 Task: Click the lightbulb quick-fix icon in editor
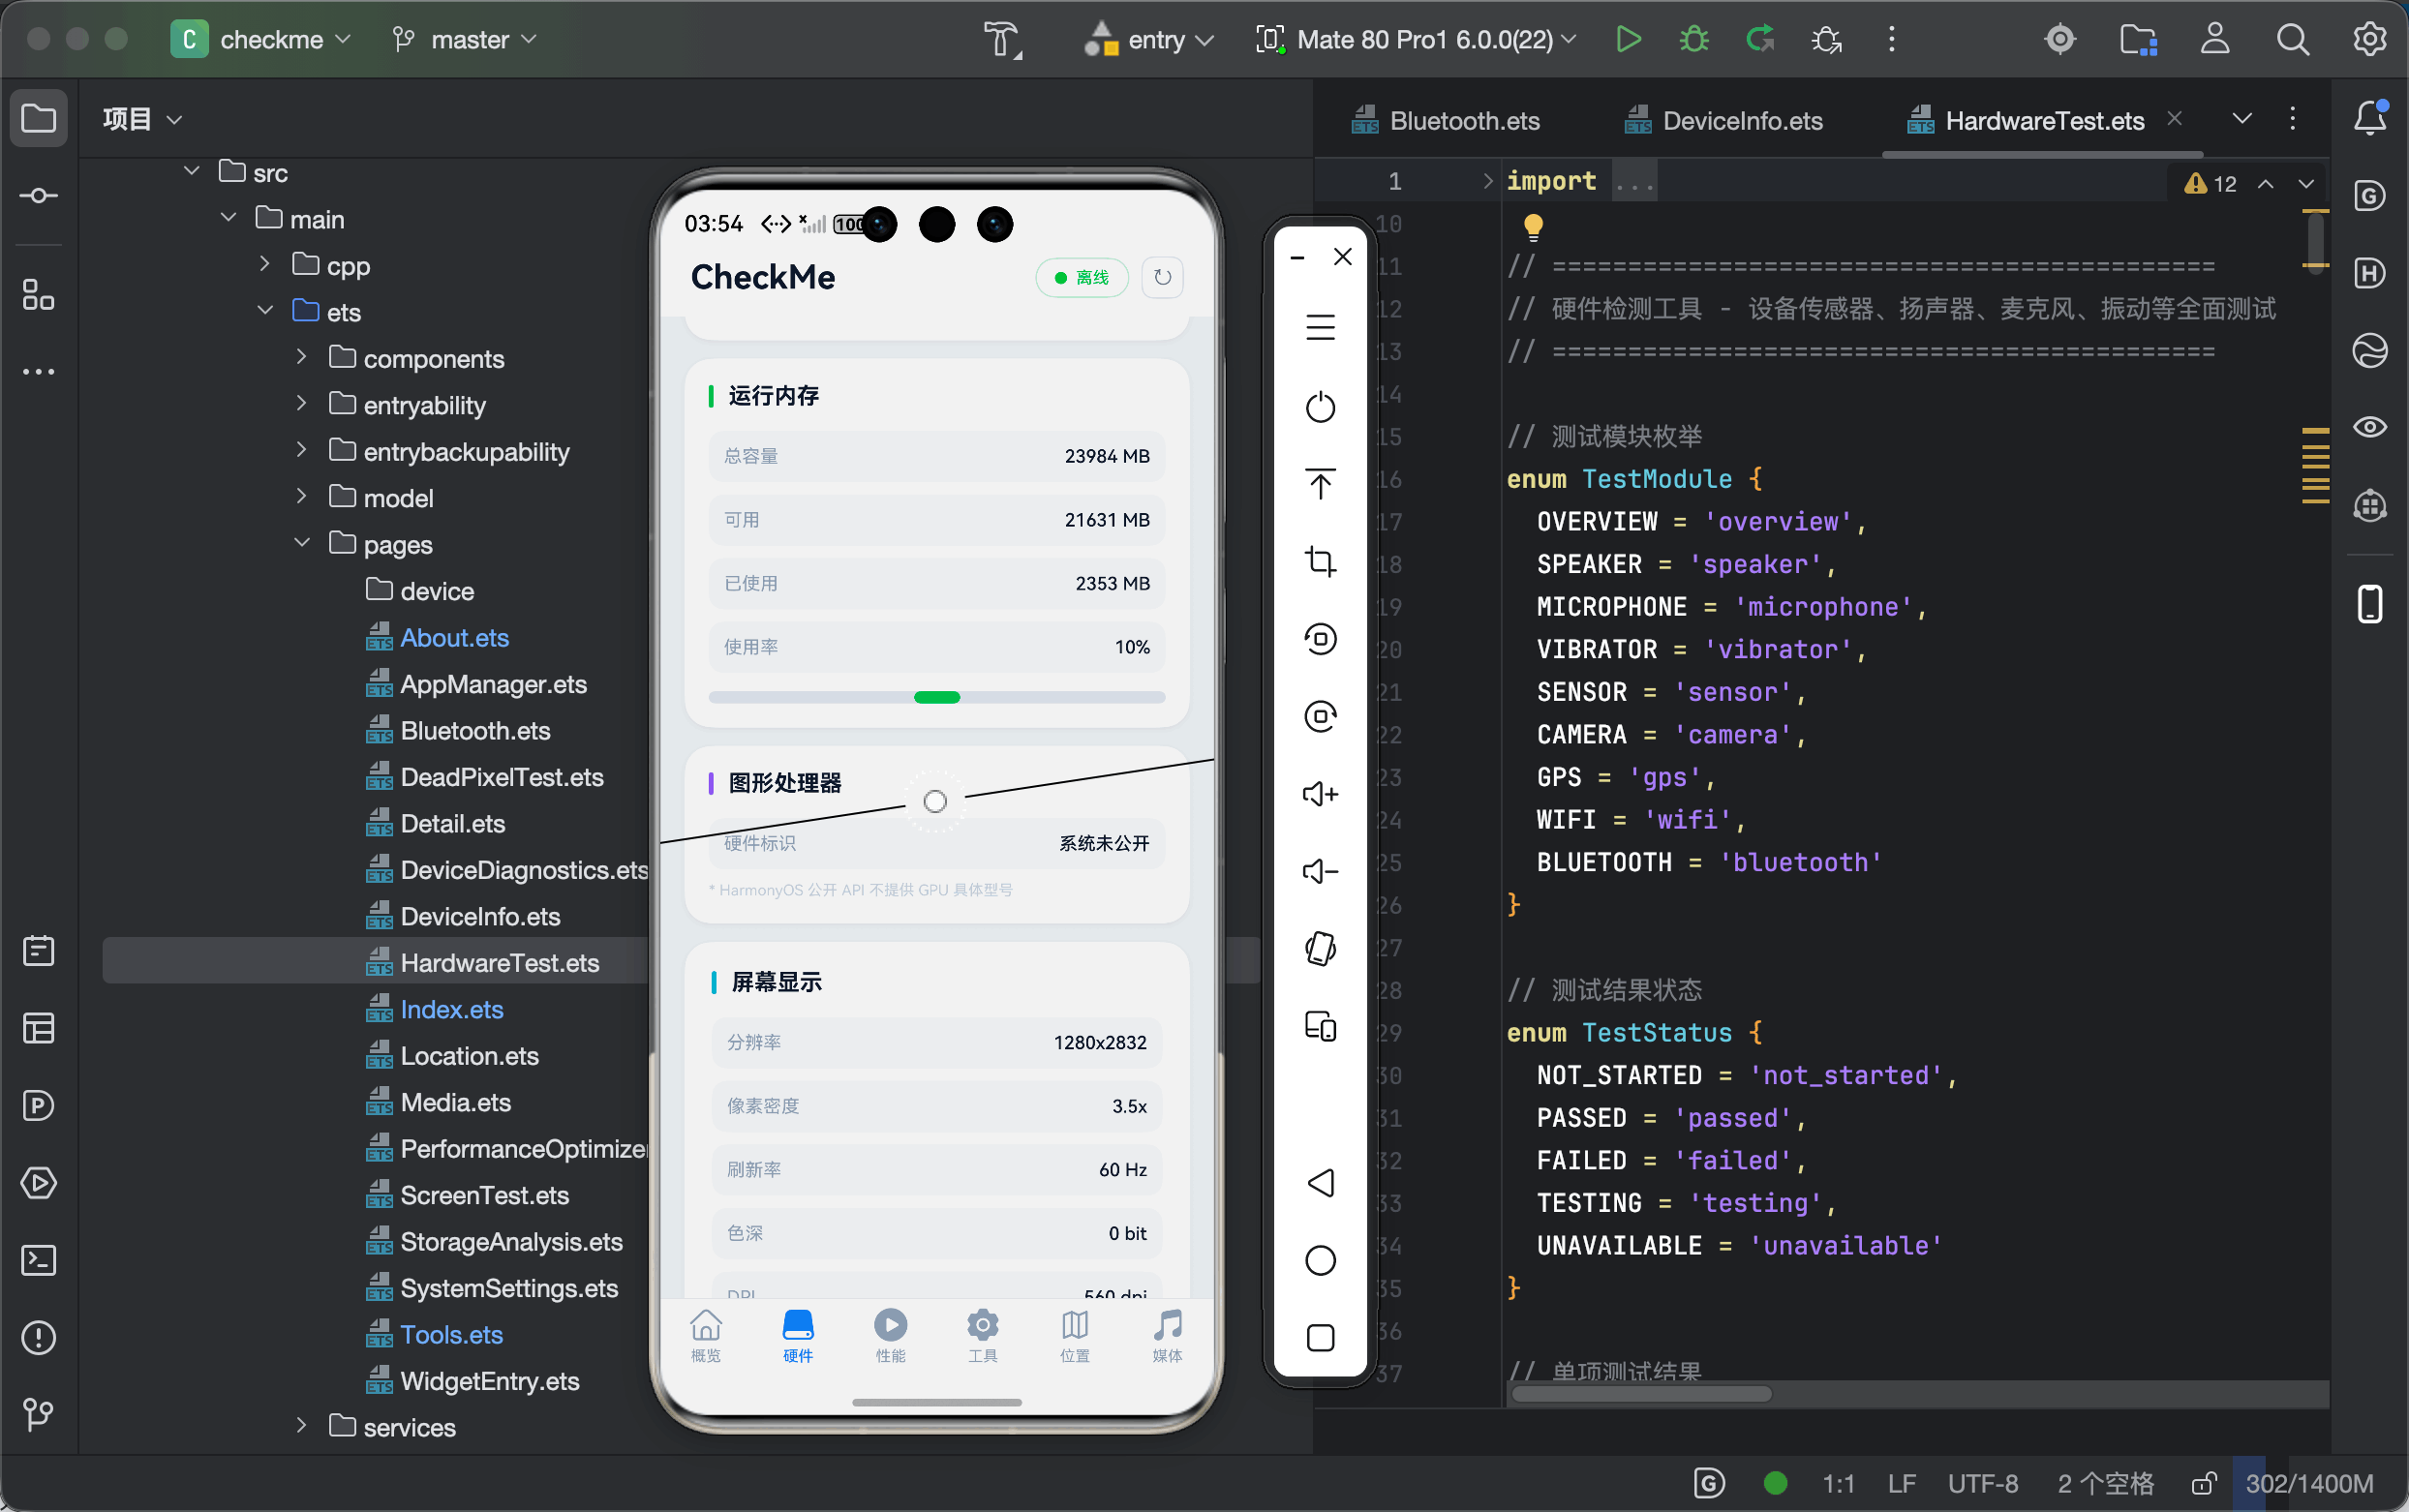(1532, 227)
